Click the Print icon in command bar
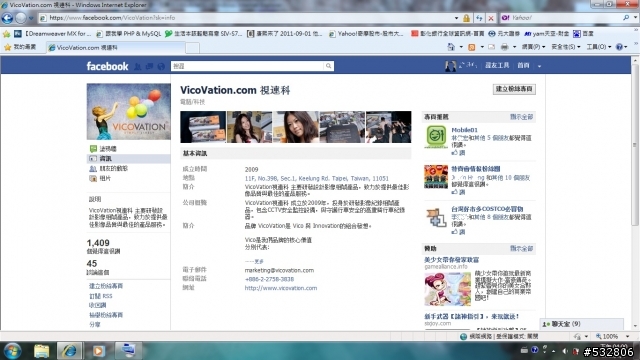The image size is (640, 360). (x=504, y=47)
